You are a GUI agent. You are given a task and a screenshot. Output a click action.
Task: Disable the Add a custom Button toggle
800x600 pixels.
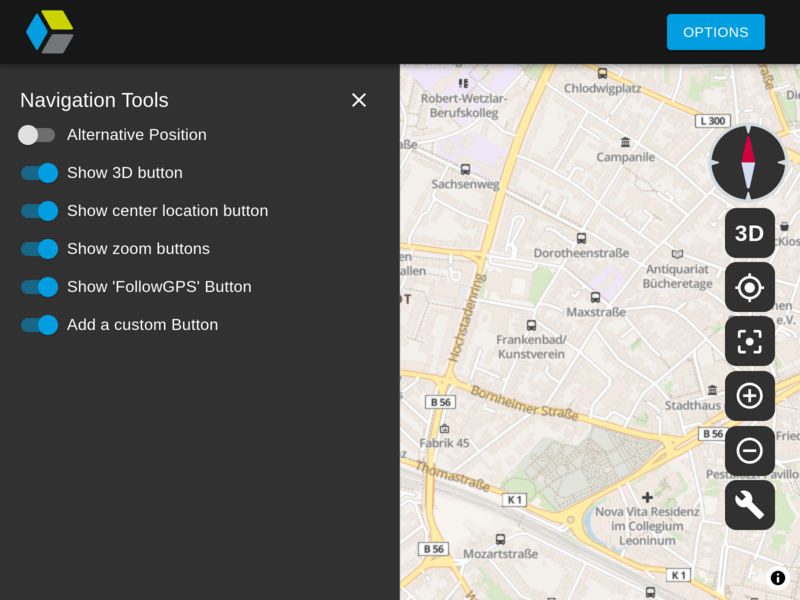click(38, 325)
